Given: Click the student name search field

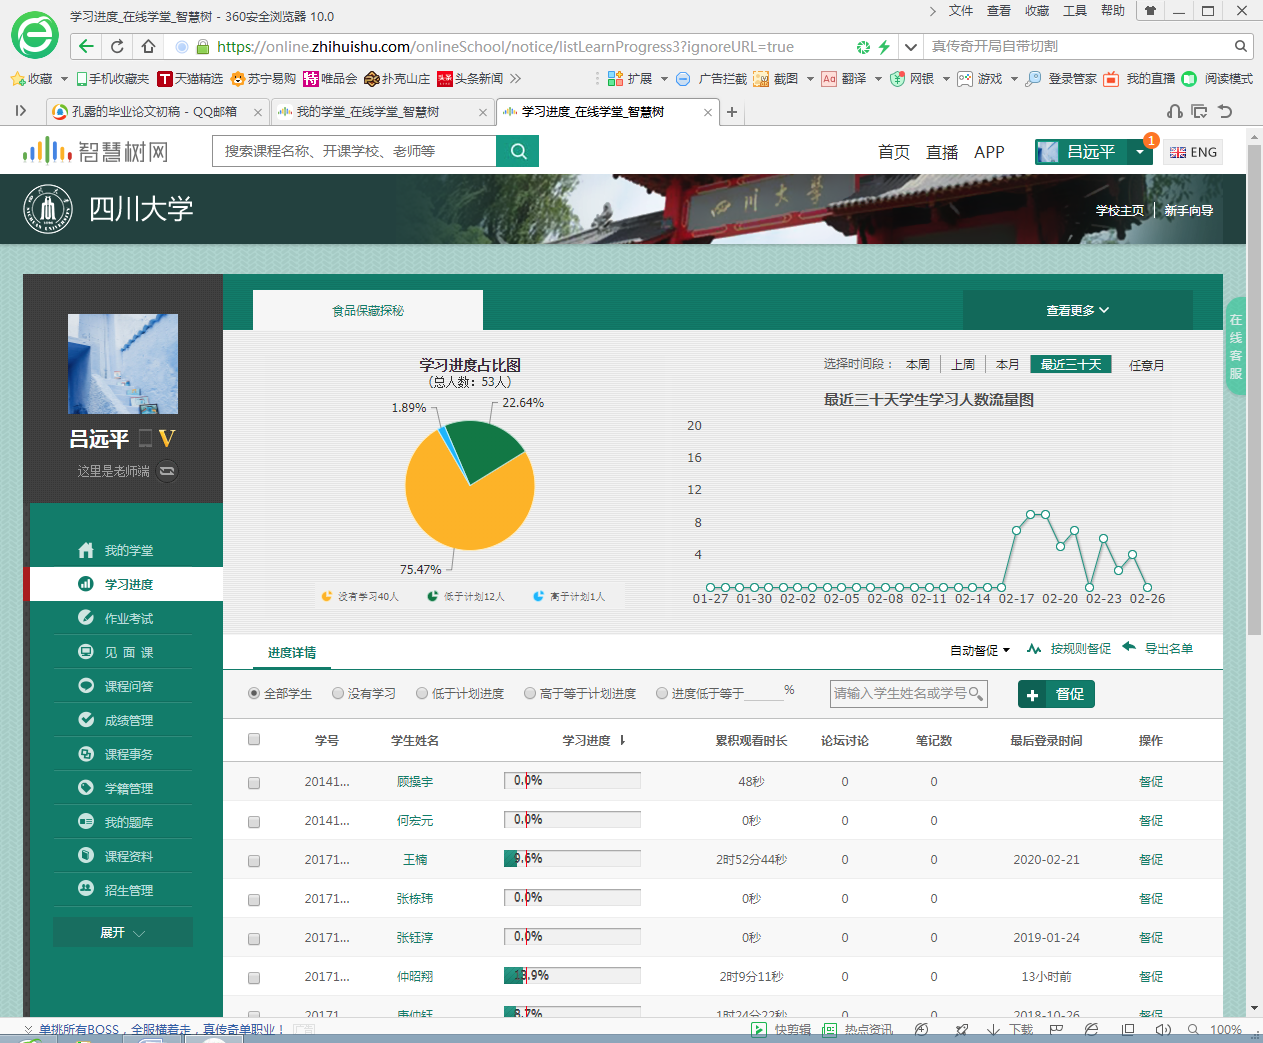Looking at the screenshot, I should (900, 693).
